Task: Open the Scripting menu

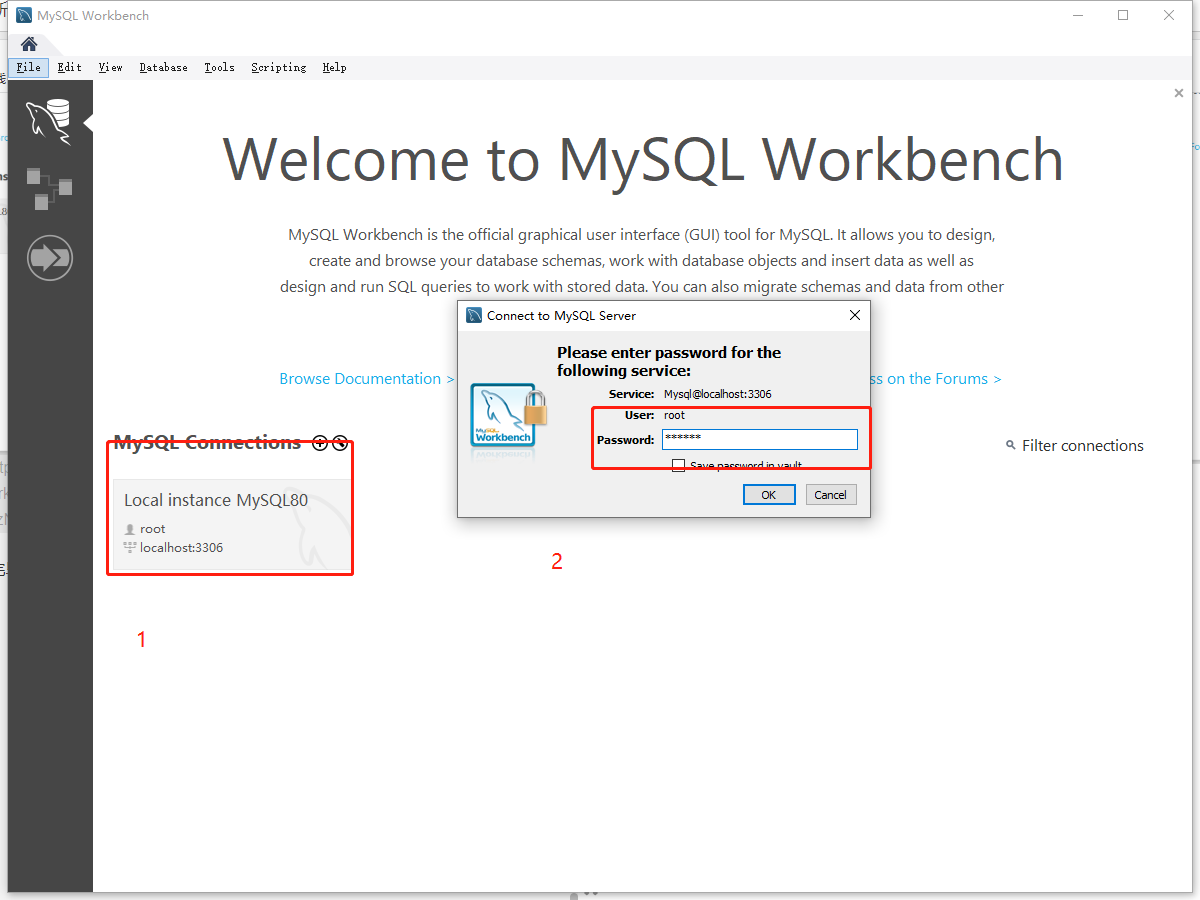Action: (x=279, y=67)
